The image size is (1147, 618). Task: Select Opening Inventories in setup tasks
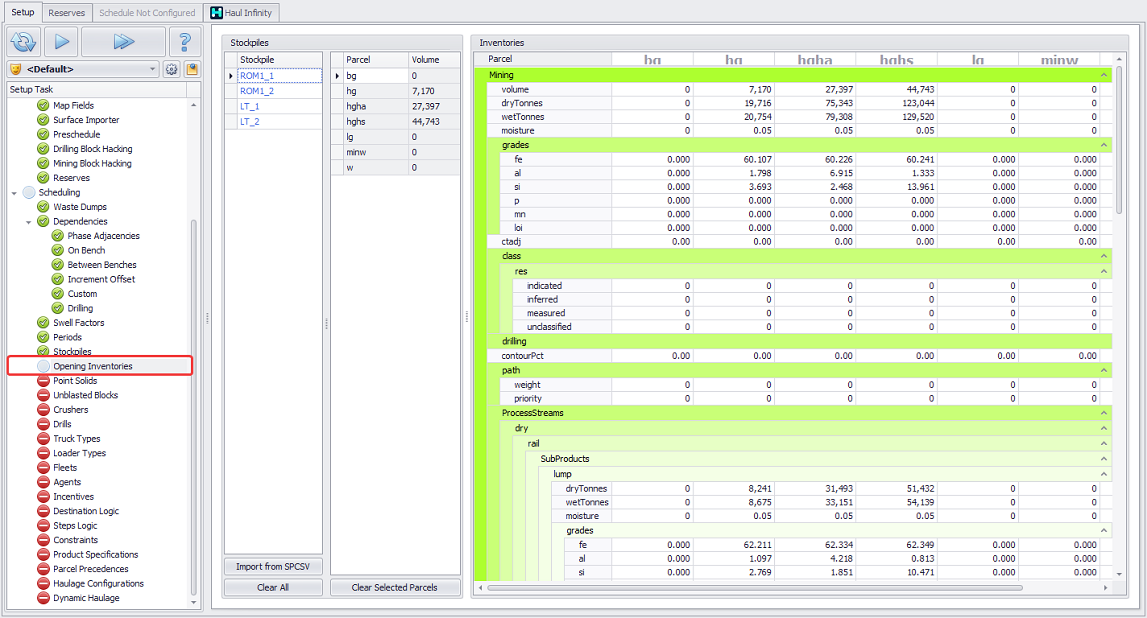pos(92,366)
